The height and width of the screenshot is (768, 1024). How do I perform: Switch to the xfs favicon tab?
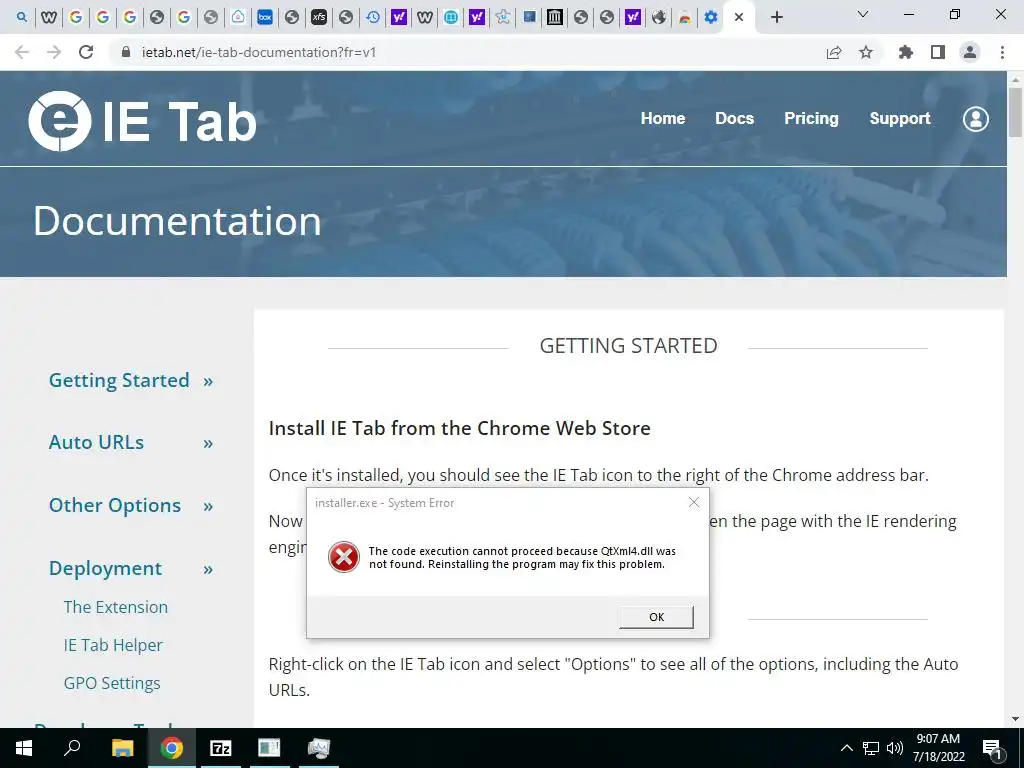pyautogui.click(x=319, y=17)
